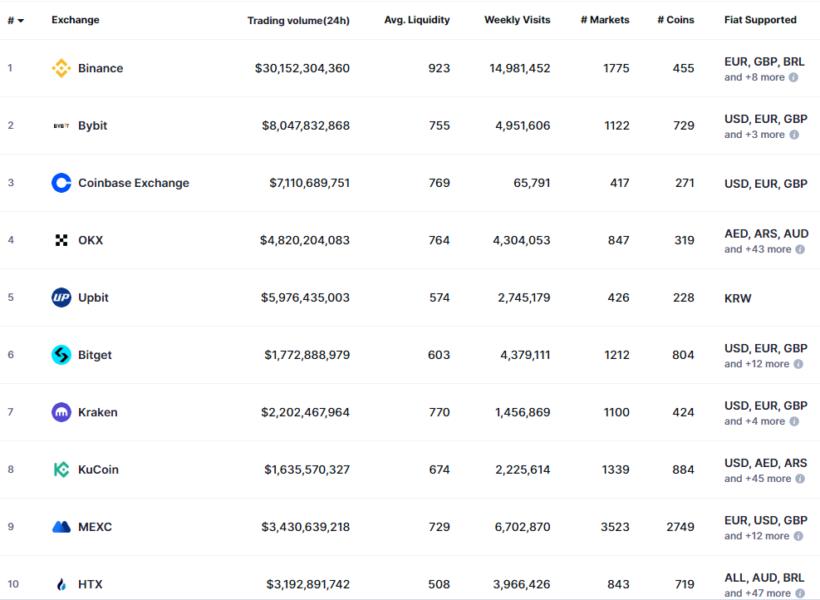Click the KuCoin logo icon
The height and width of the screenshot is (600, 820).
click(x=61, y=470)
